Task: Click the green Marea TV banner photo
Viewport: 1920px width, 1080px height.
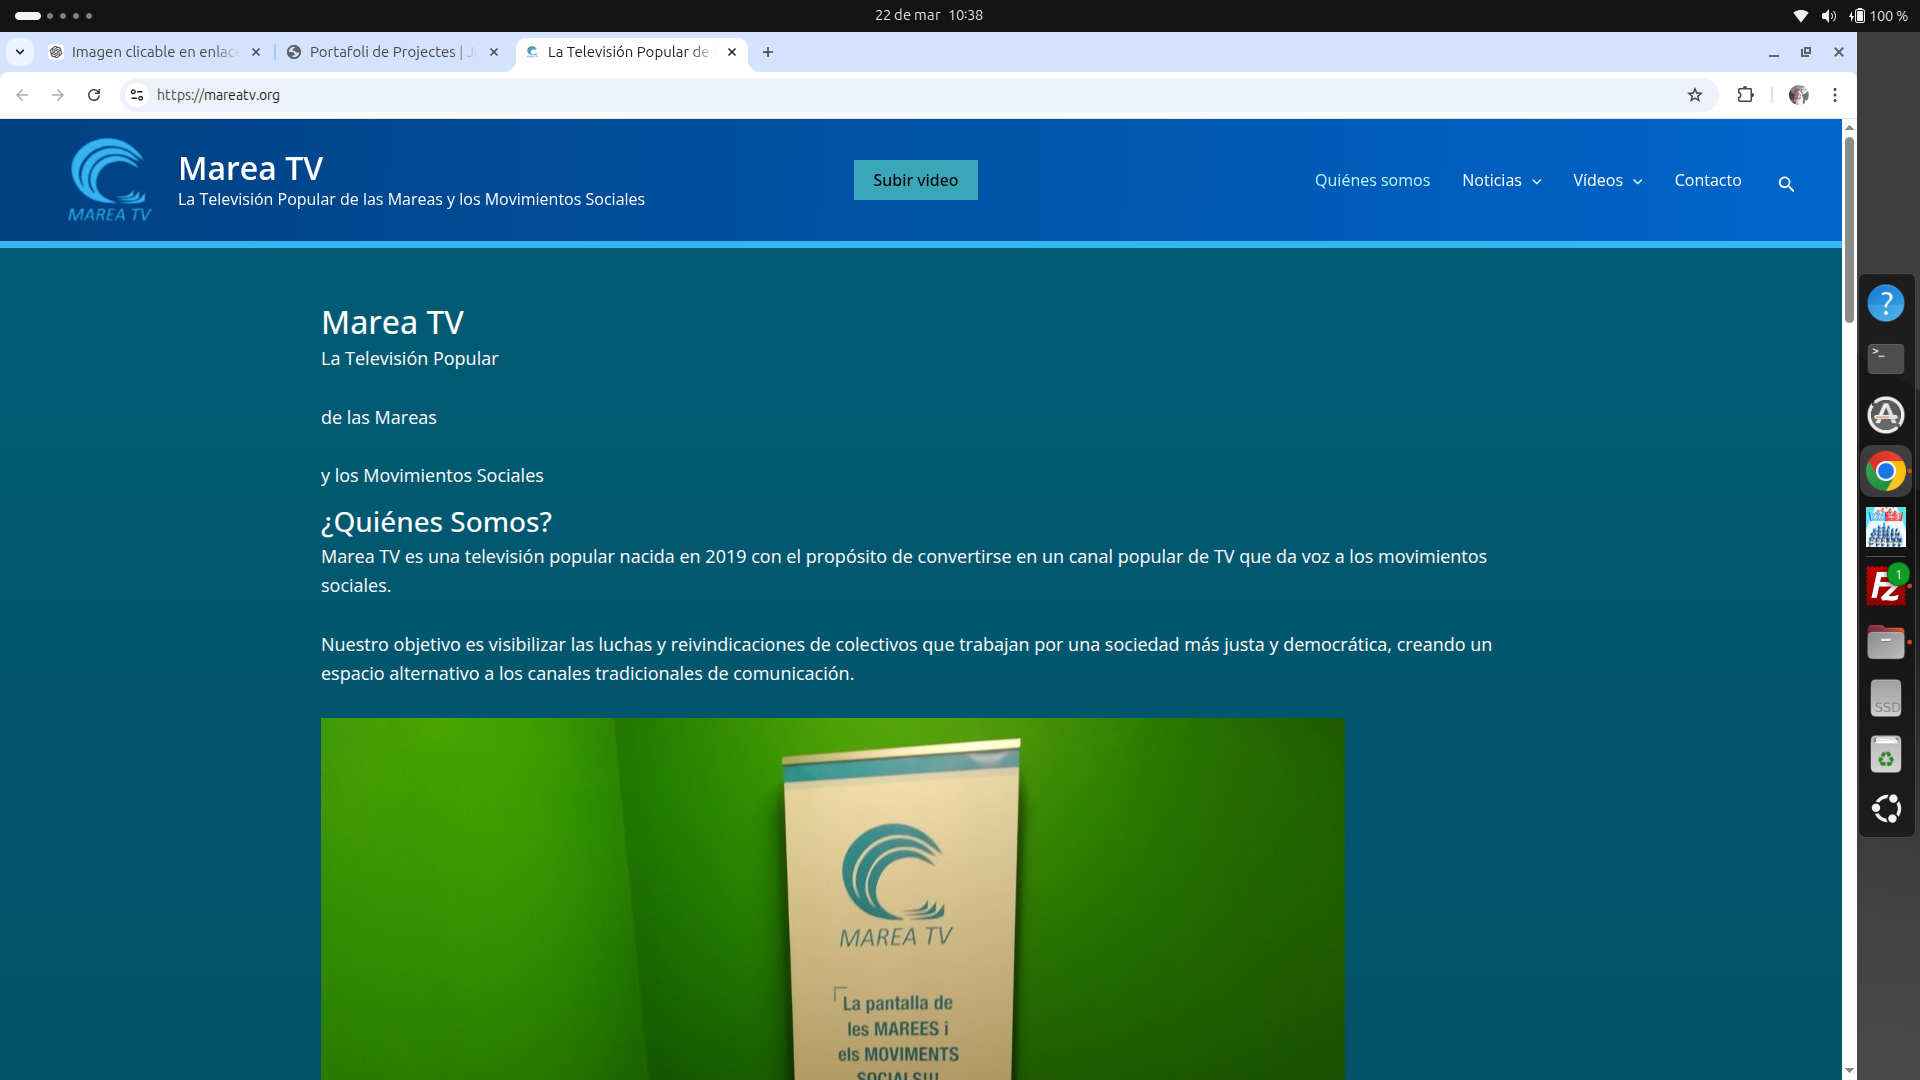Action: [833, 898]
